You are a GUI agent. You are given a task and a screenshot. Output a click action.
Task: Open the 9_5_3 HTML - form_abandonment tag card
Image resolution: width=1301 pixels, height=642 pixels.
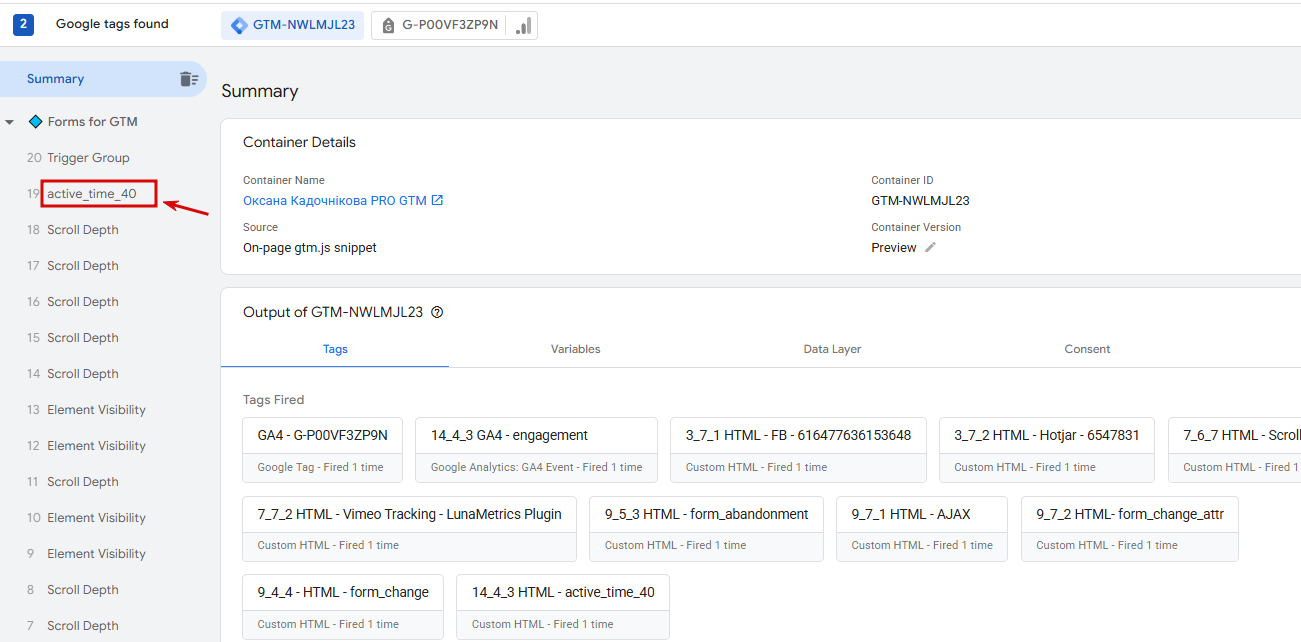(x=706, y=528)
